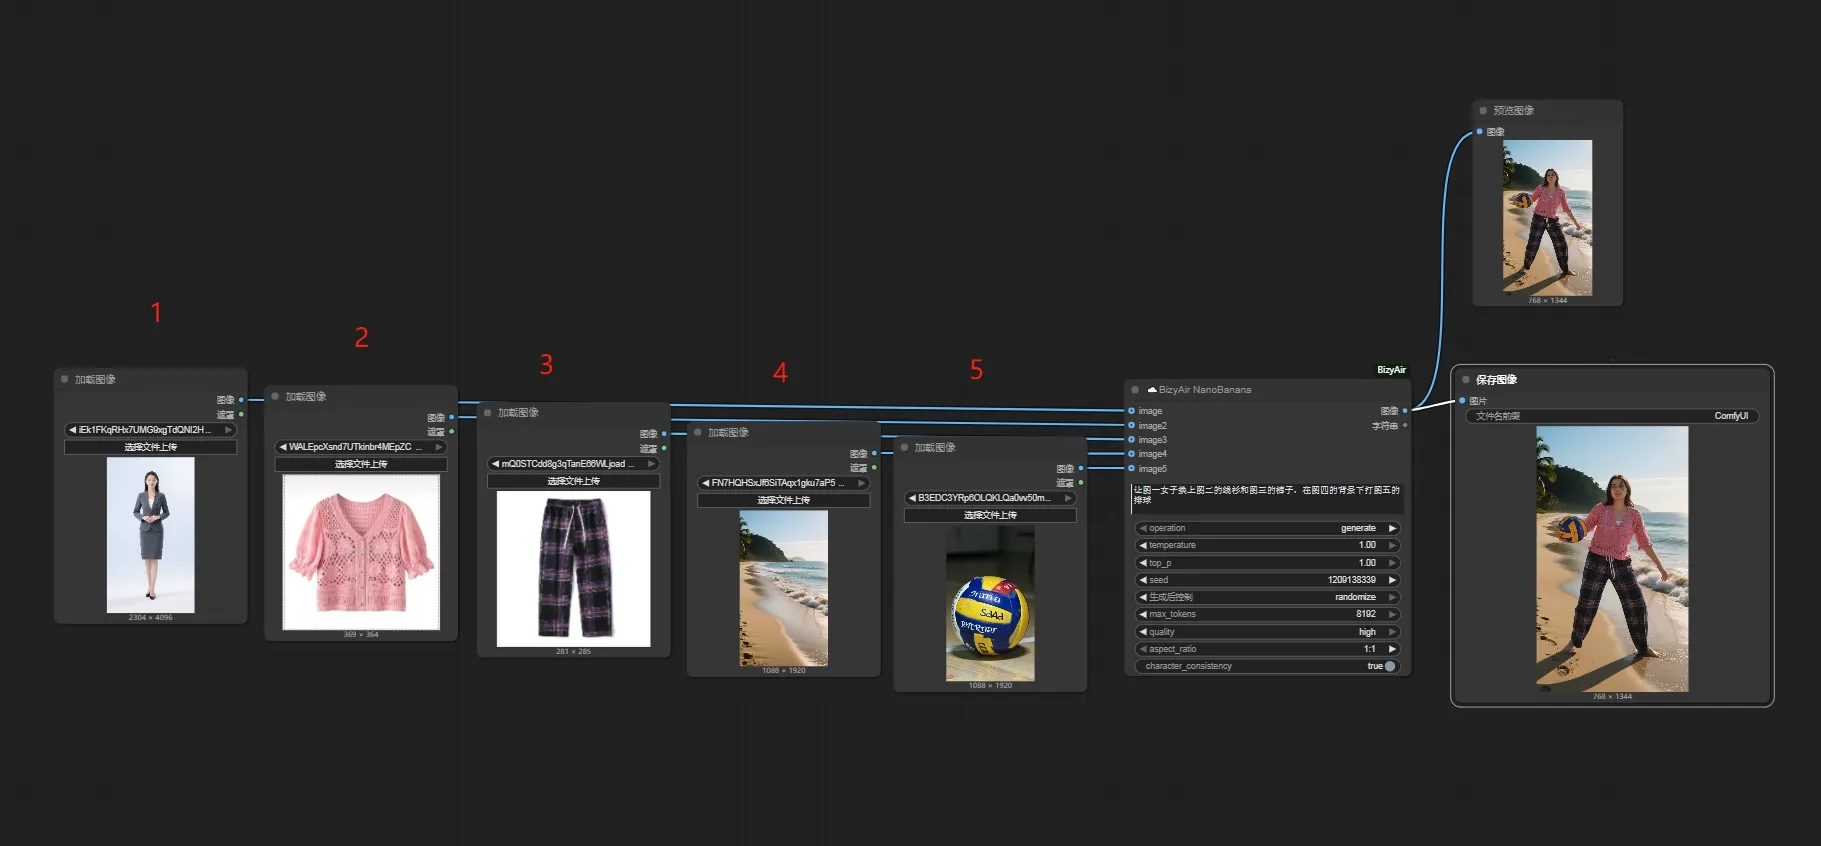Increase the seed value using right arrow
Viewport: 1821px width, 846px height.
(1392, 580)
